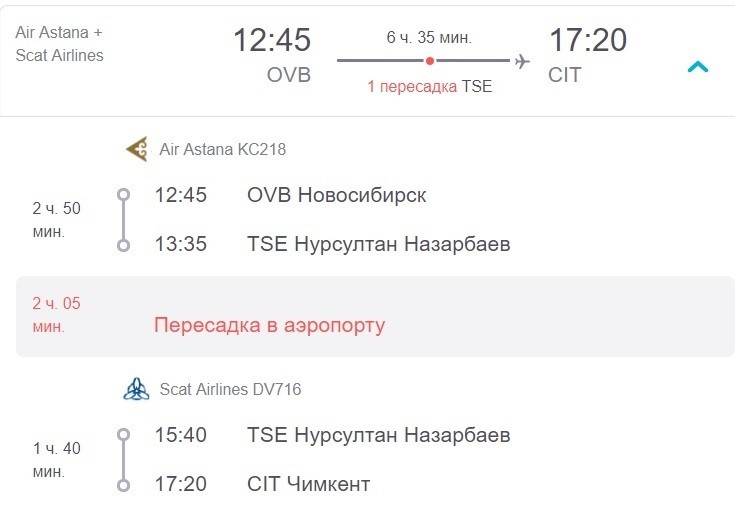735x525 pixels.
Task: Click the Scat Airlines logo icon
Action: [136, 389]
